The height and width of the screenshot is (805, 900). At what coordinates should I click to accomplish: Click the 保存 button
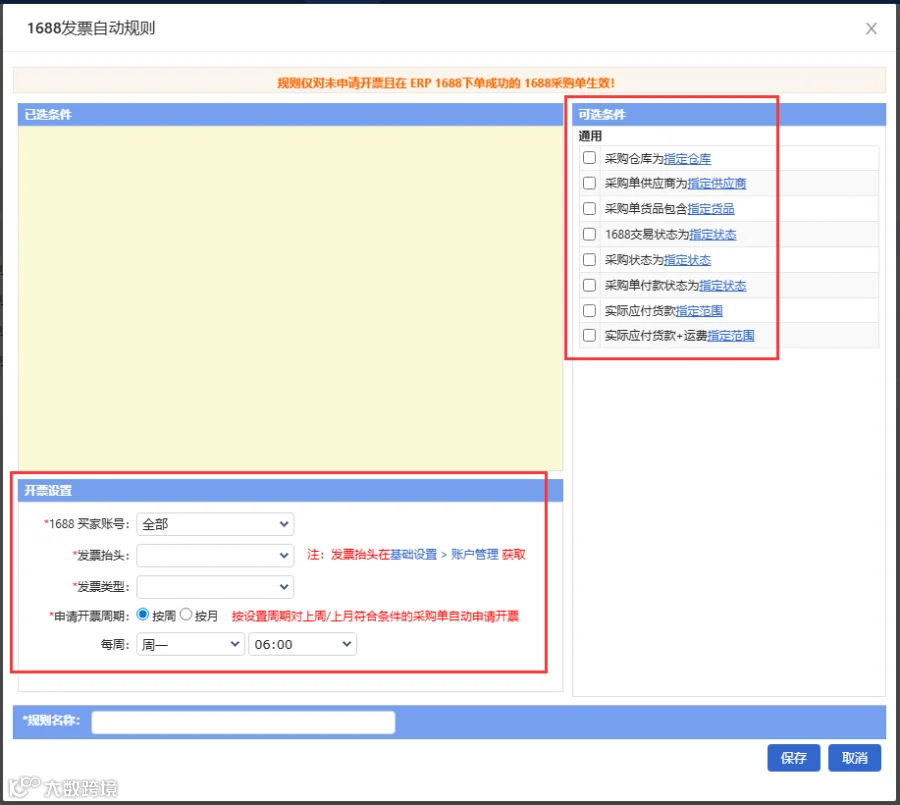[x=793, y=757]
